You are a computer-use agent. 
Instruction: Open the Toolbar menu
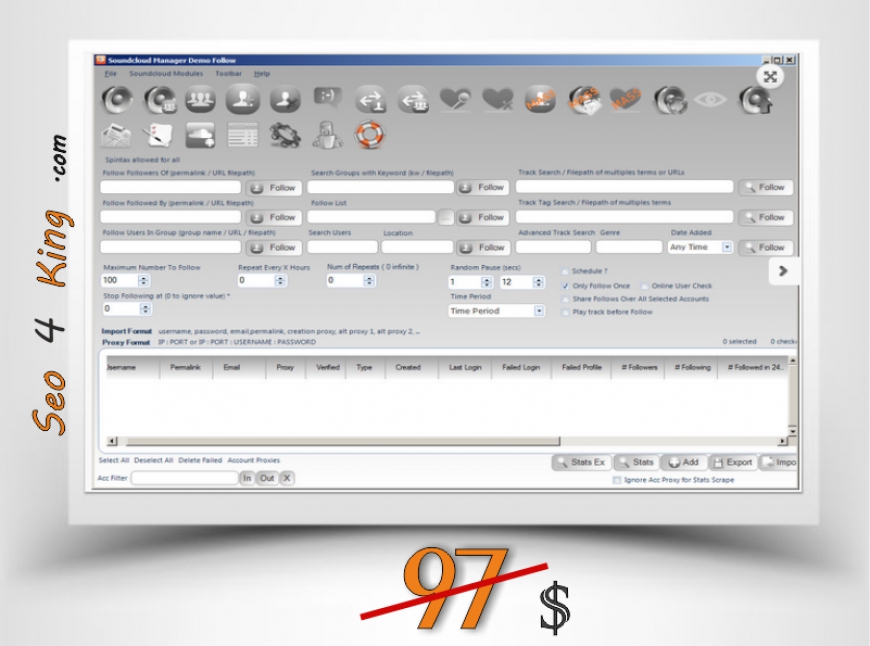coord(229,73)
